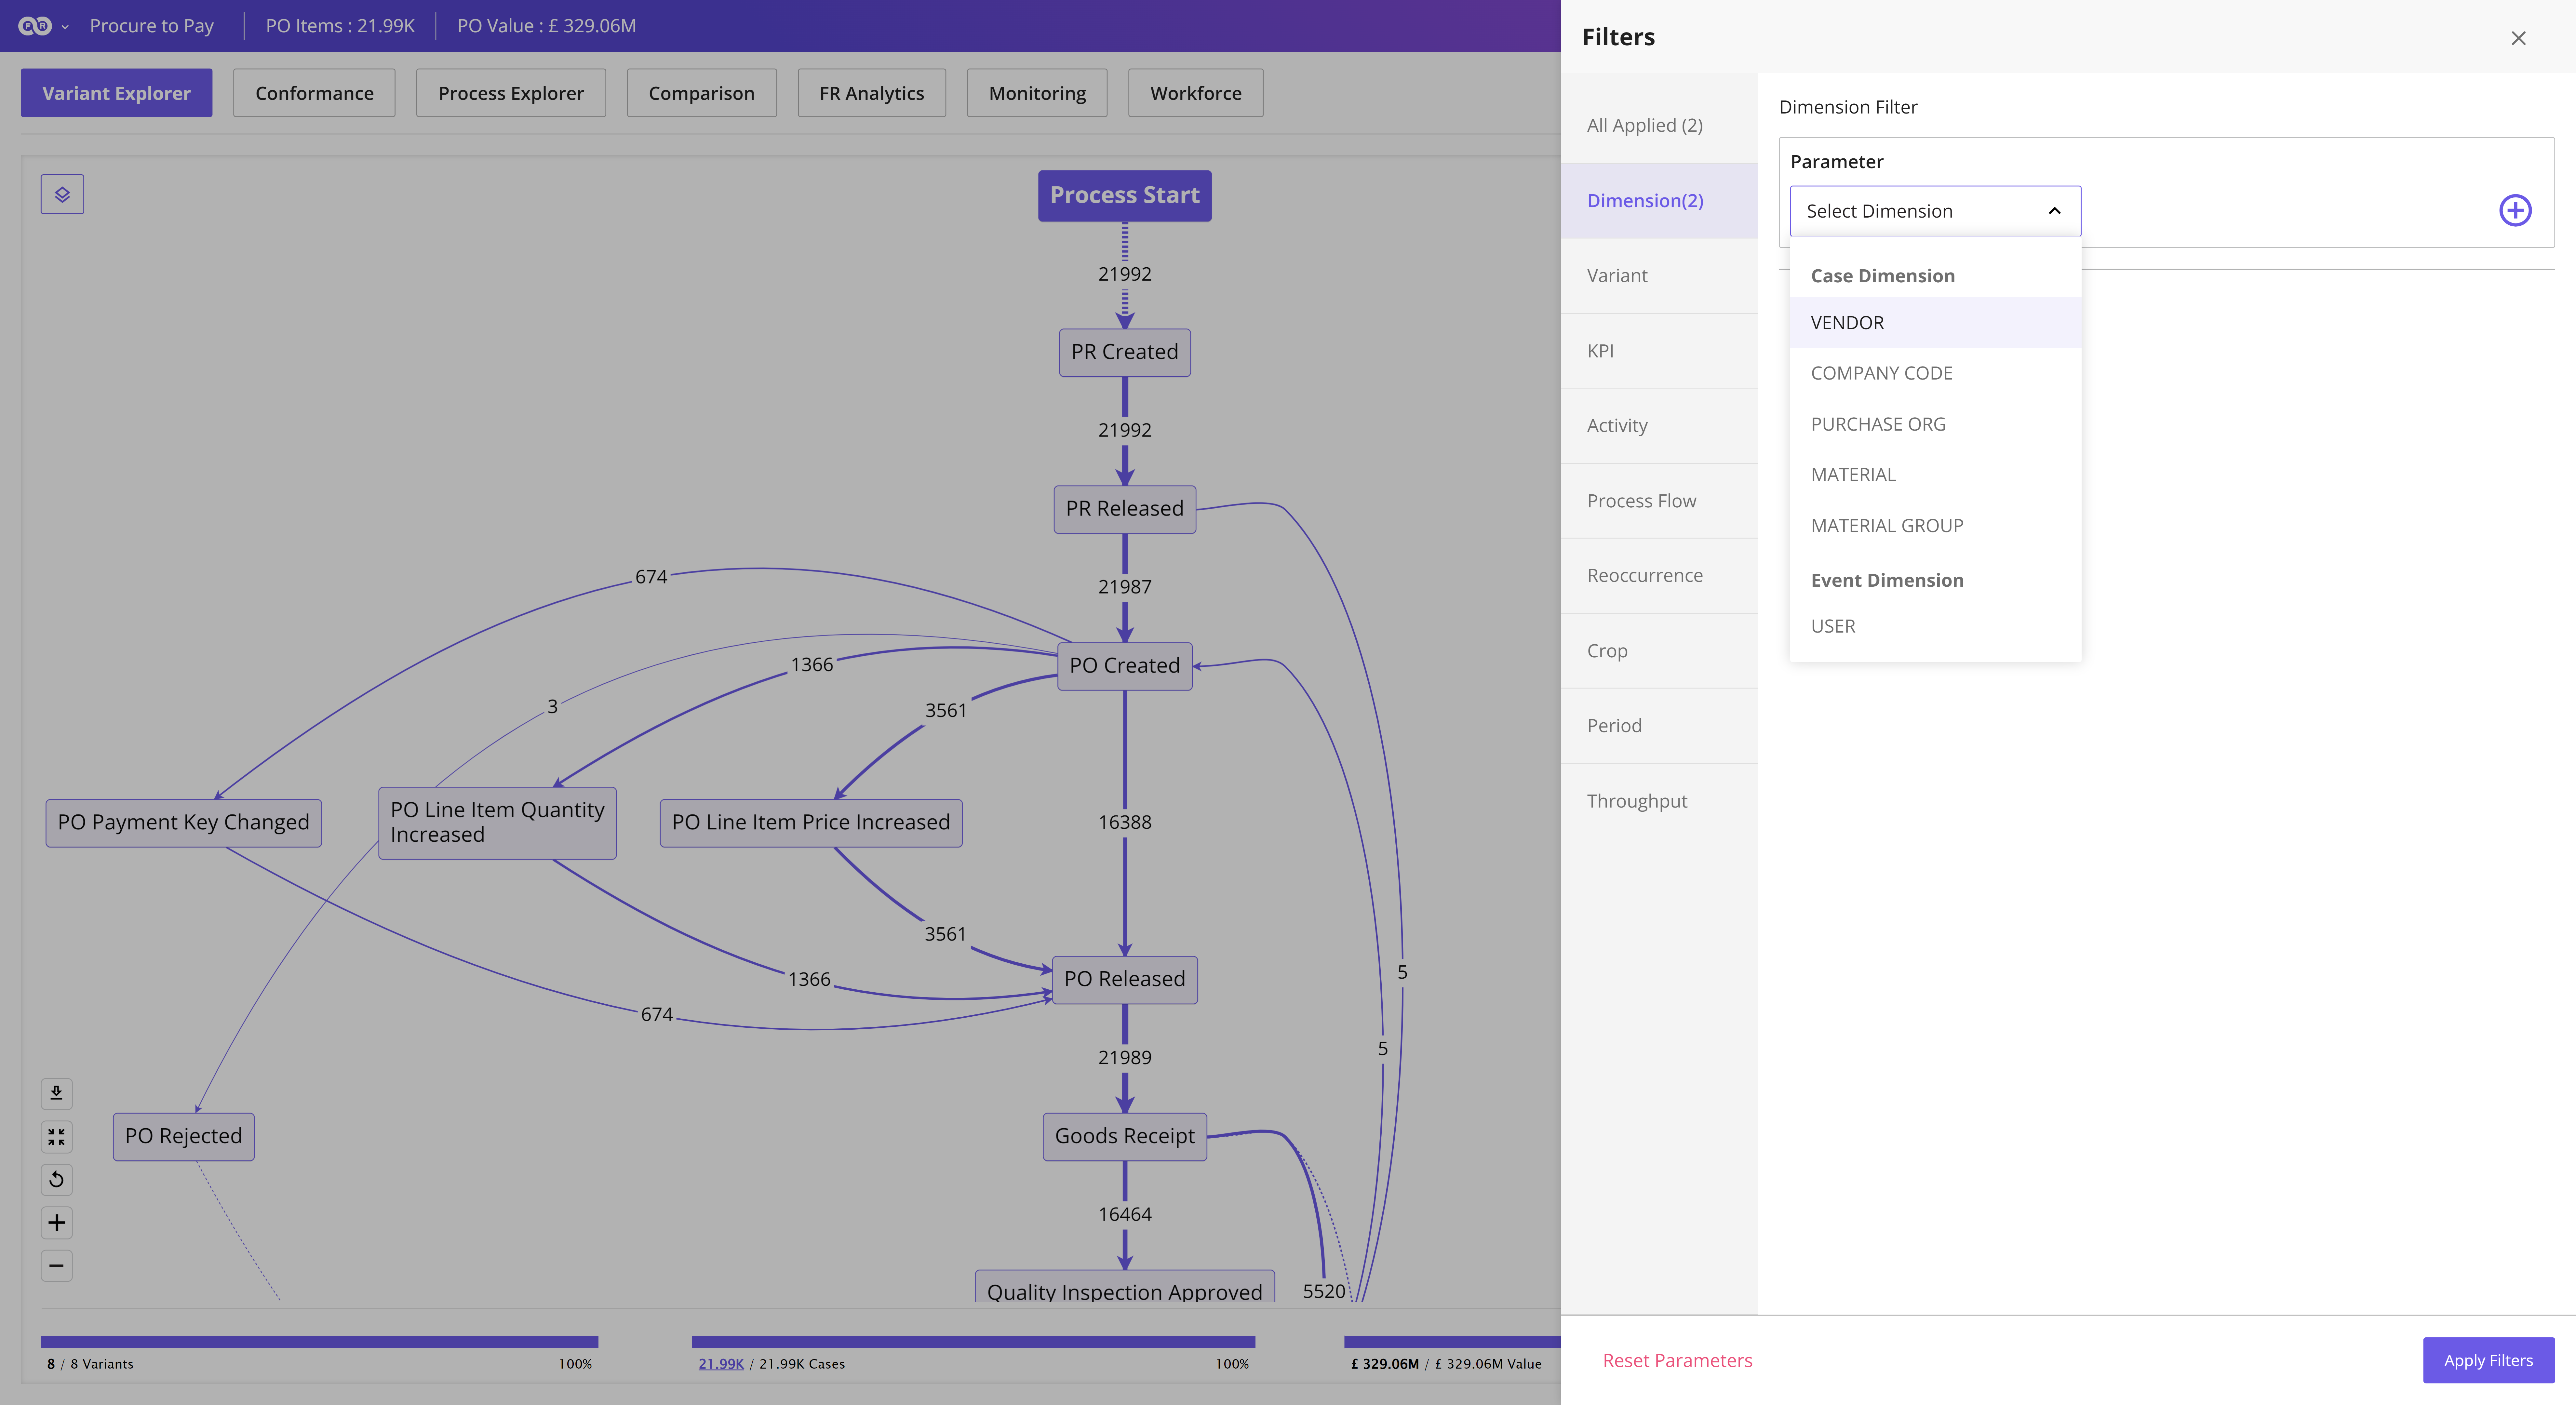Open the app switcher chevron beside the logo
Image resolution: width=2576 pixels, height=1405 pixels.
65,27
